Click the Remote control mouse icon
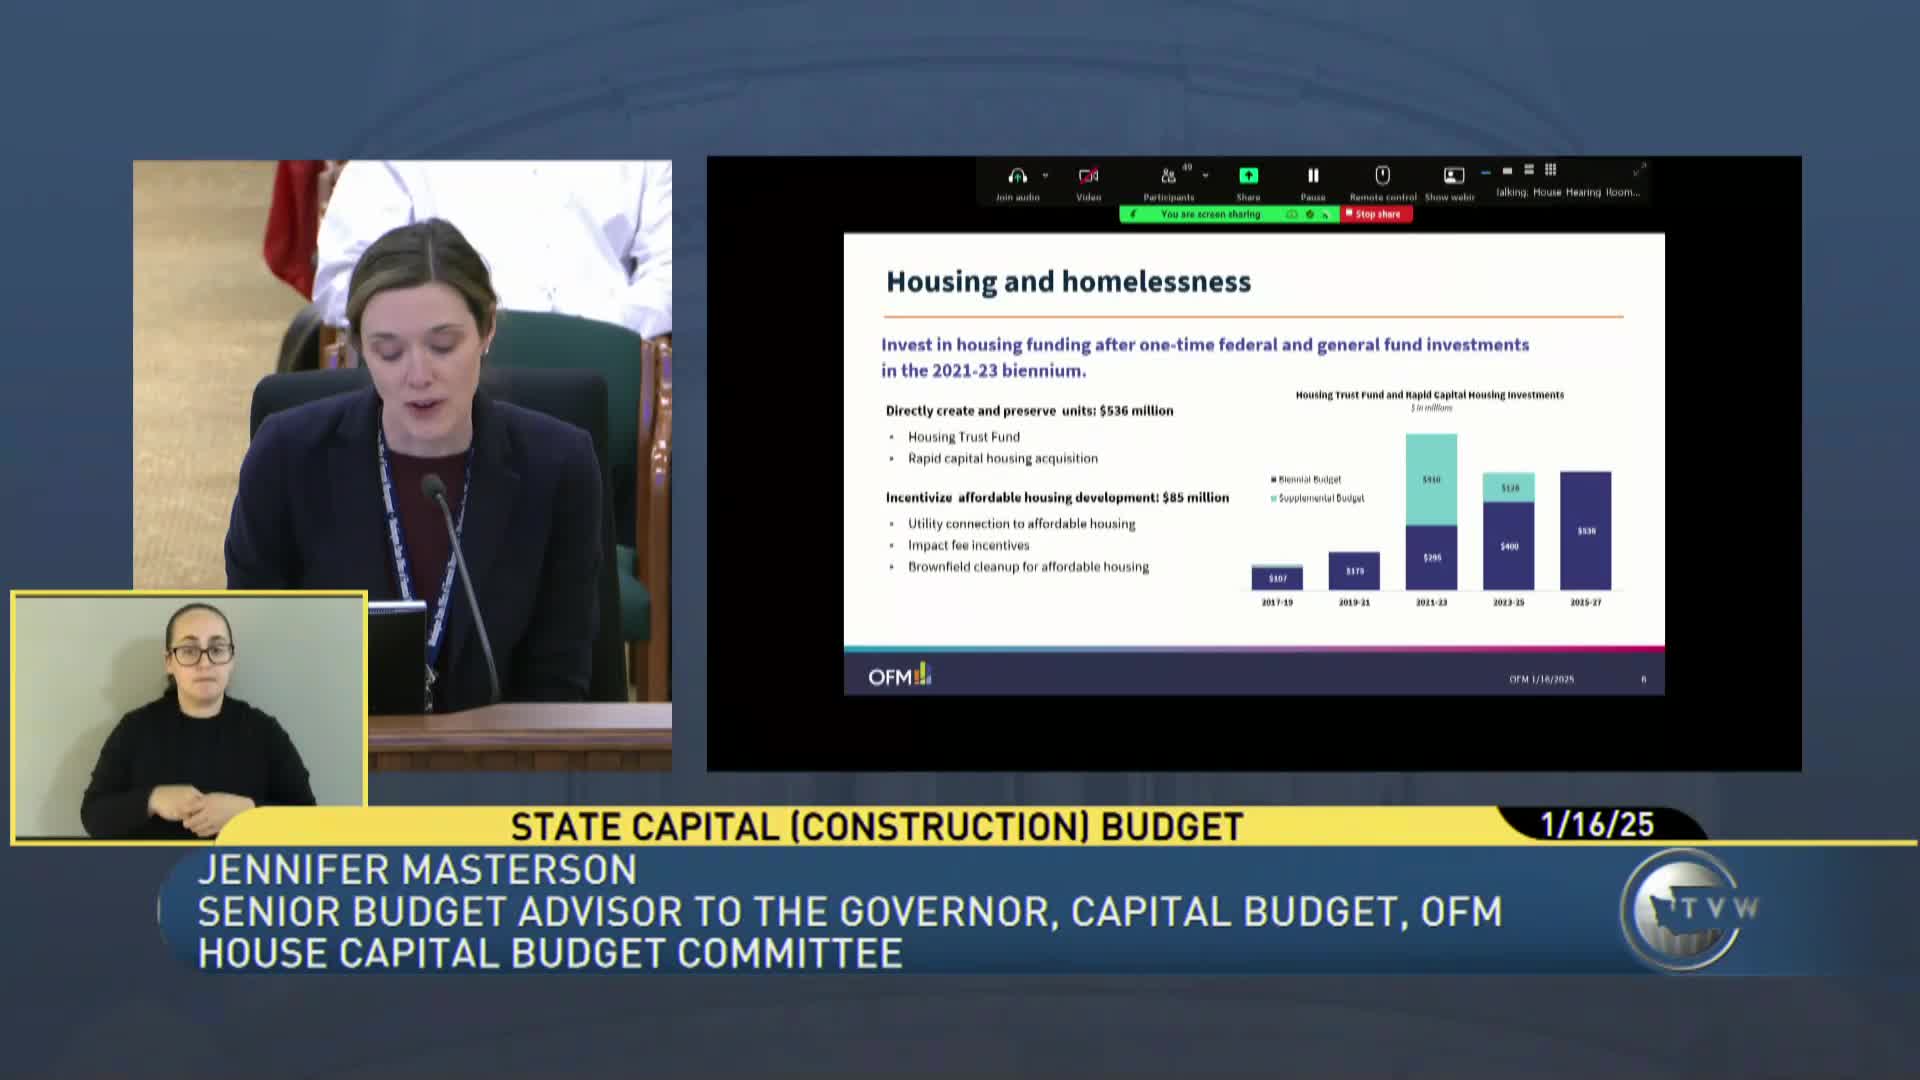Image resolution: width=1920 pixels, height=1080 pixels. [1382, 176]
